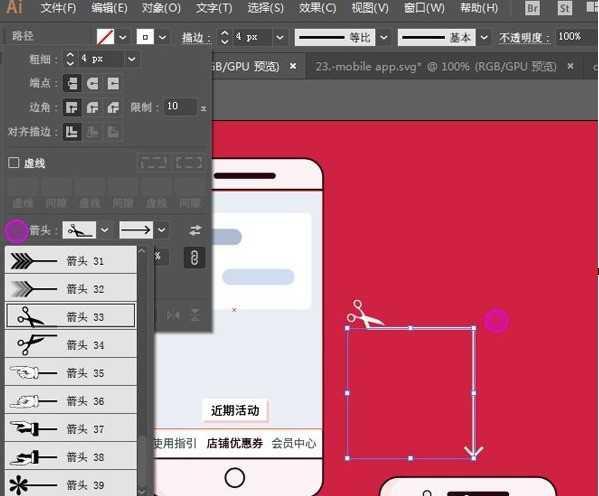Viewport: 599px width, 496px height.
Task: Click the arrowhead list scroll-up arrow
Action: click(142, 251)
